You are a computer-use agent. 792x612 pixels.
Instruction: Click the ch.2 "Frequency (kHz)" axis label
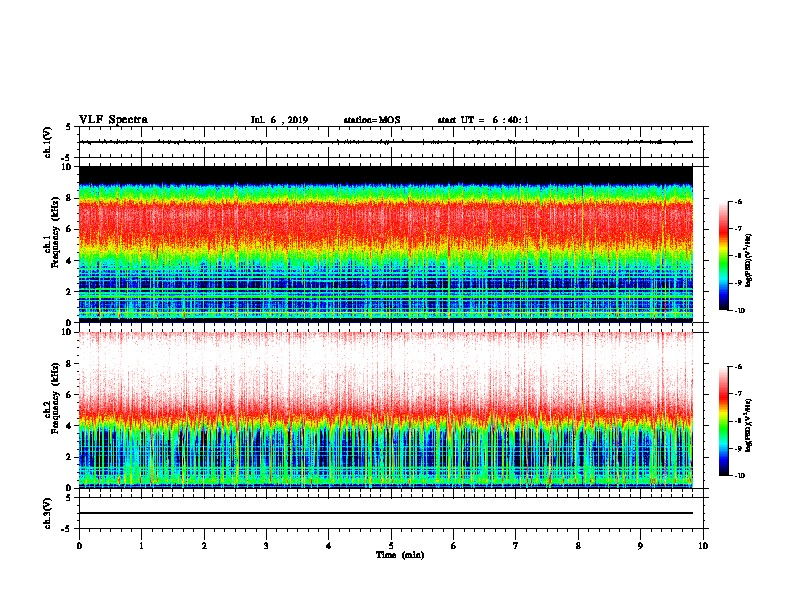coord(55,397)
